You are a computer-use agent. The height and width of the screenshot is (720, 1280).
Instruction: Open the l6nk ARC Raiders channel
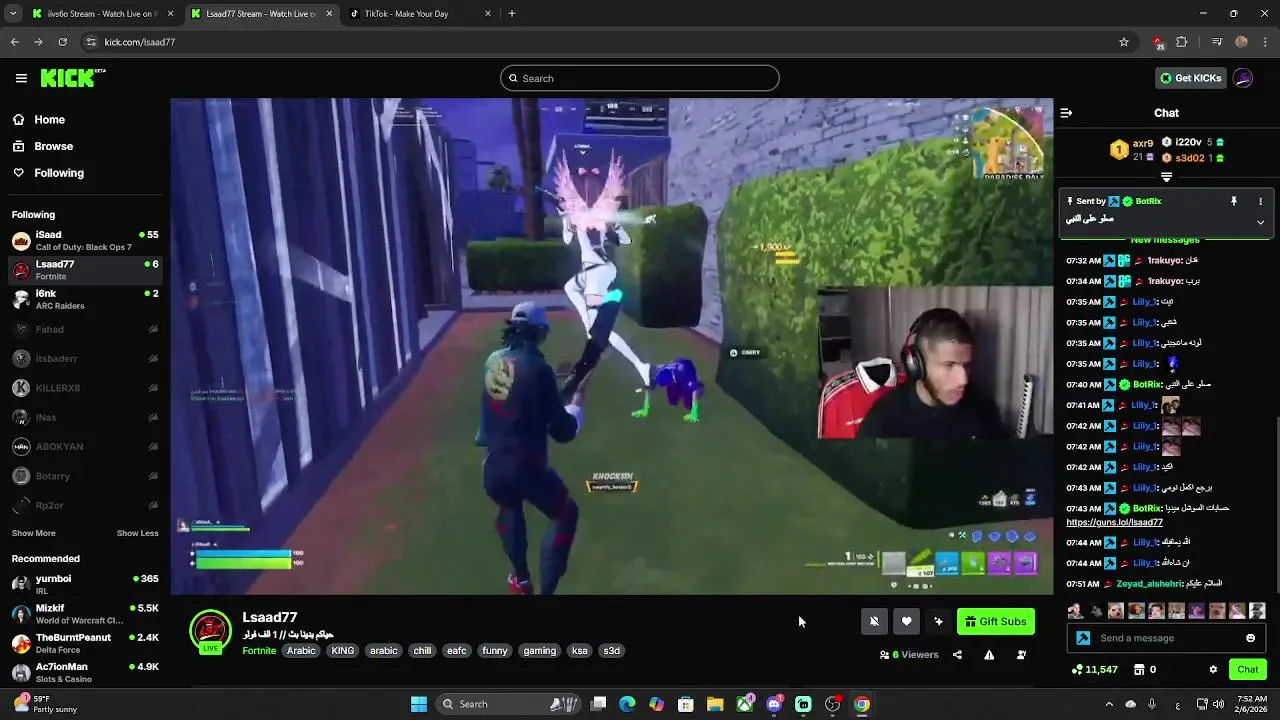85,299
